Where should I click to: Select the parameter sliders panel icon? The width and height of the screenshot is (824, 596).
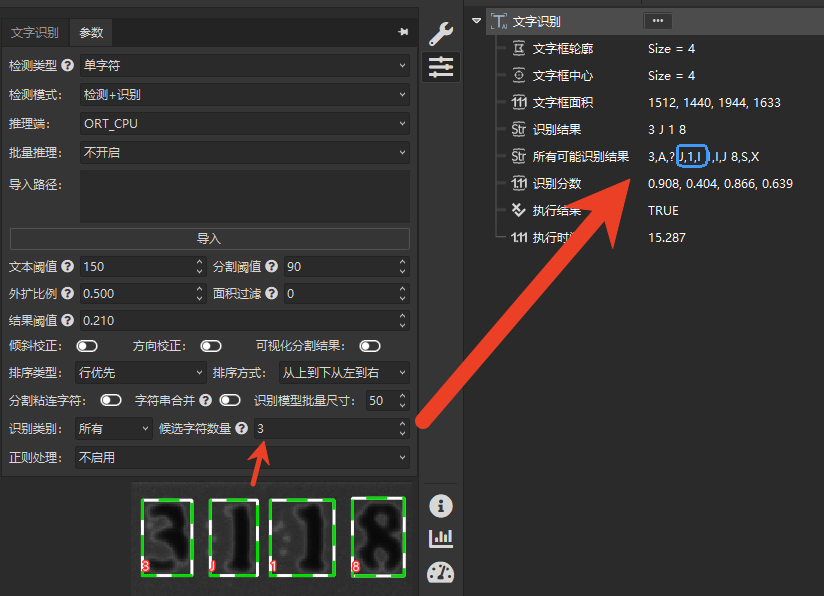(441, 67)
